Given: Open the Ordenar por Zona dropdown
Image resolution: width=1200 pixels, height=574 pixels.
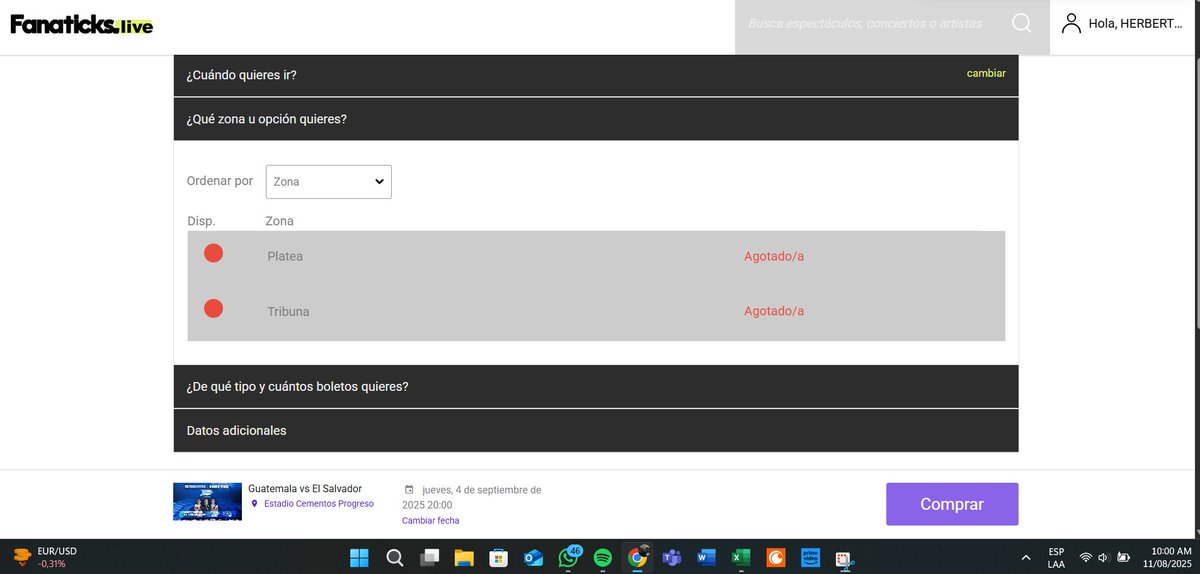Looking at the screenshot, I should (328, 181).
